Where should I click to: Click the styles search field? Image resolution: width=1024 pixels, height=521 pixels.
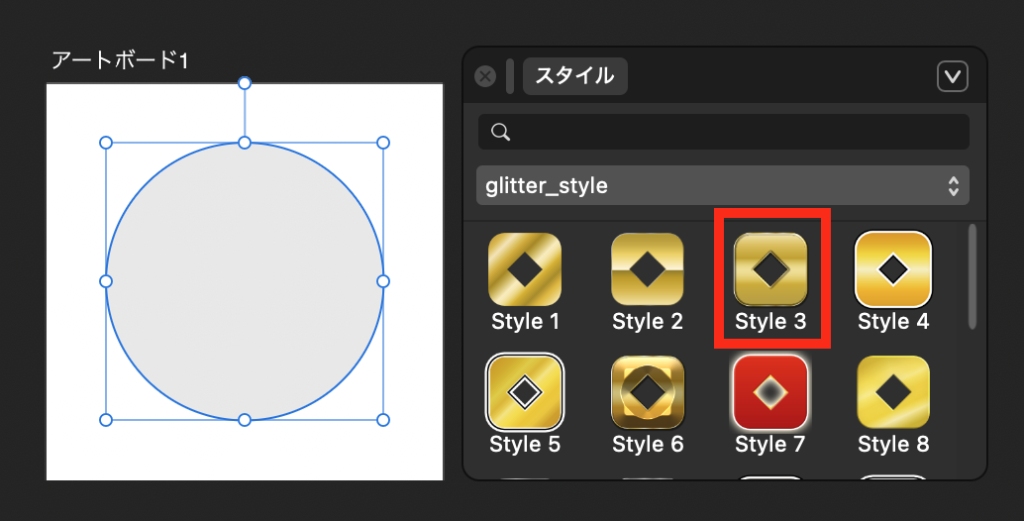(x=735, y=132)
